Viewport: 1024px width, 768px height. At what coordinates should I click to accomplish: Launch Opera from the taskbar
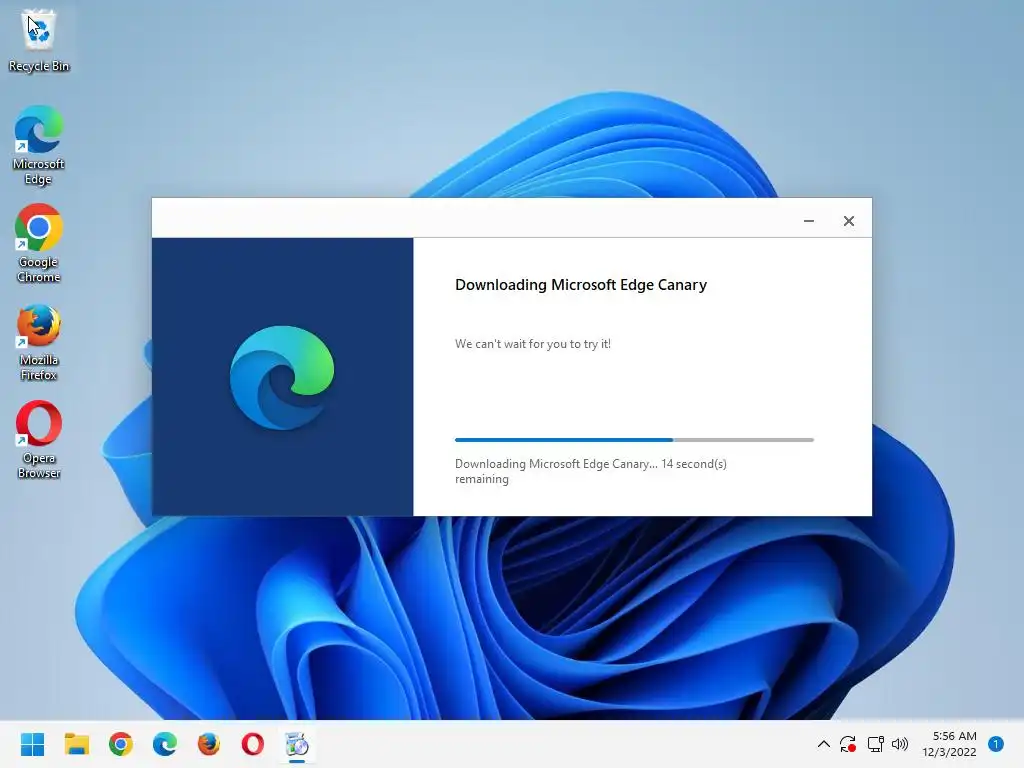[253, 744]
